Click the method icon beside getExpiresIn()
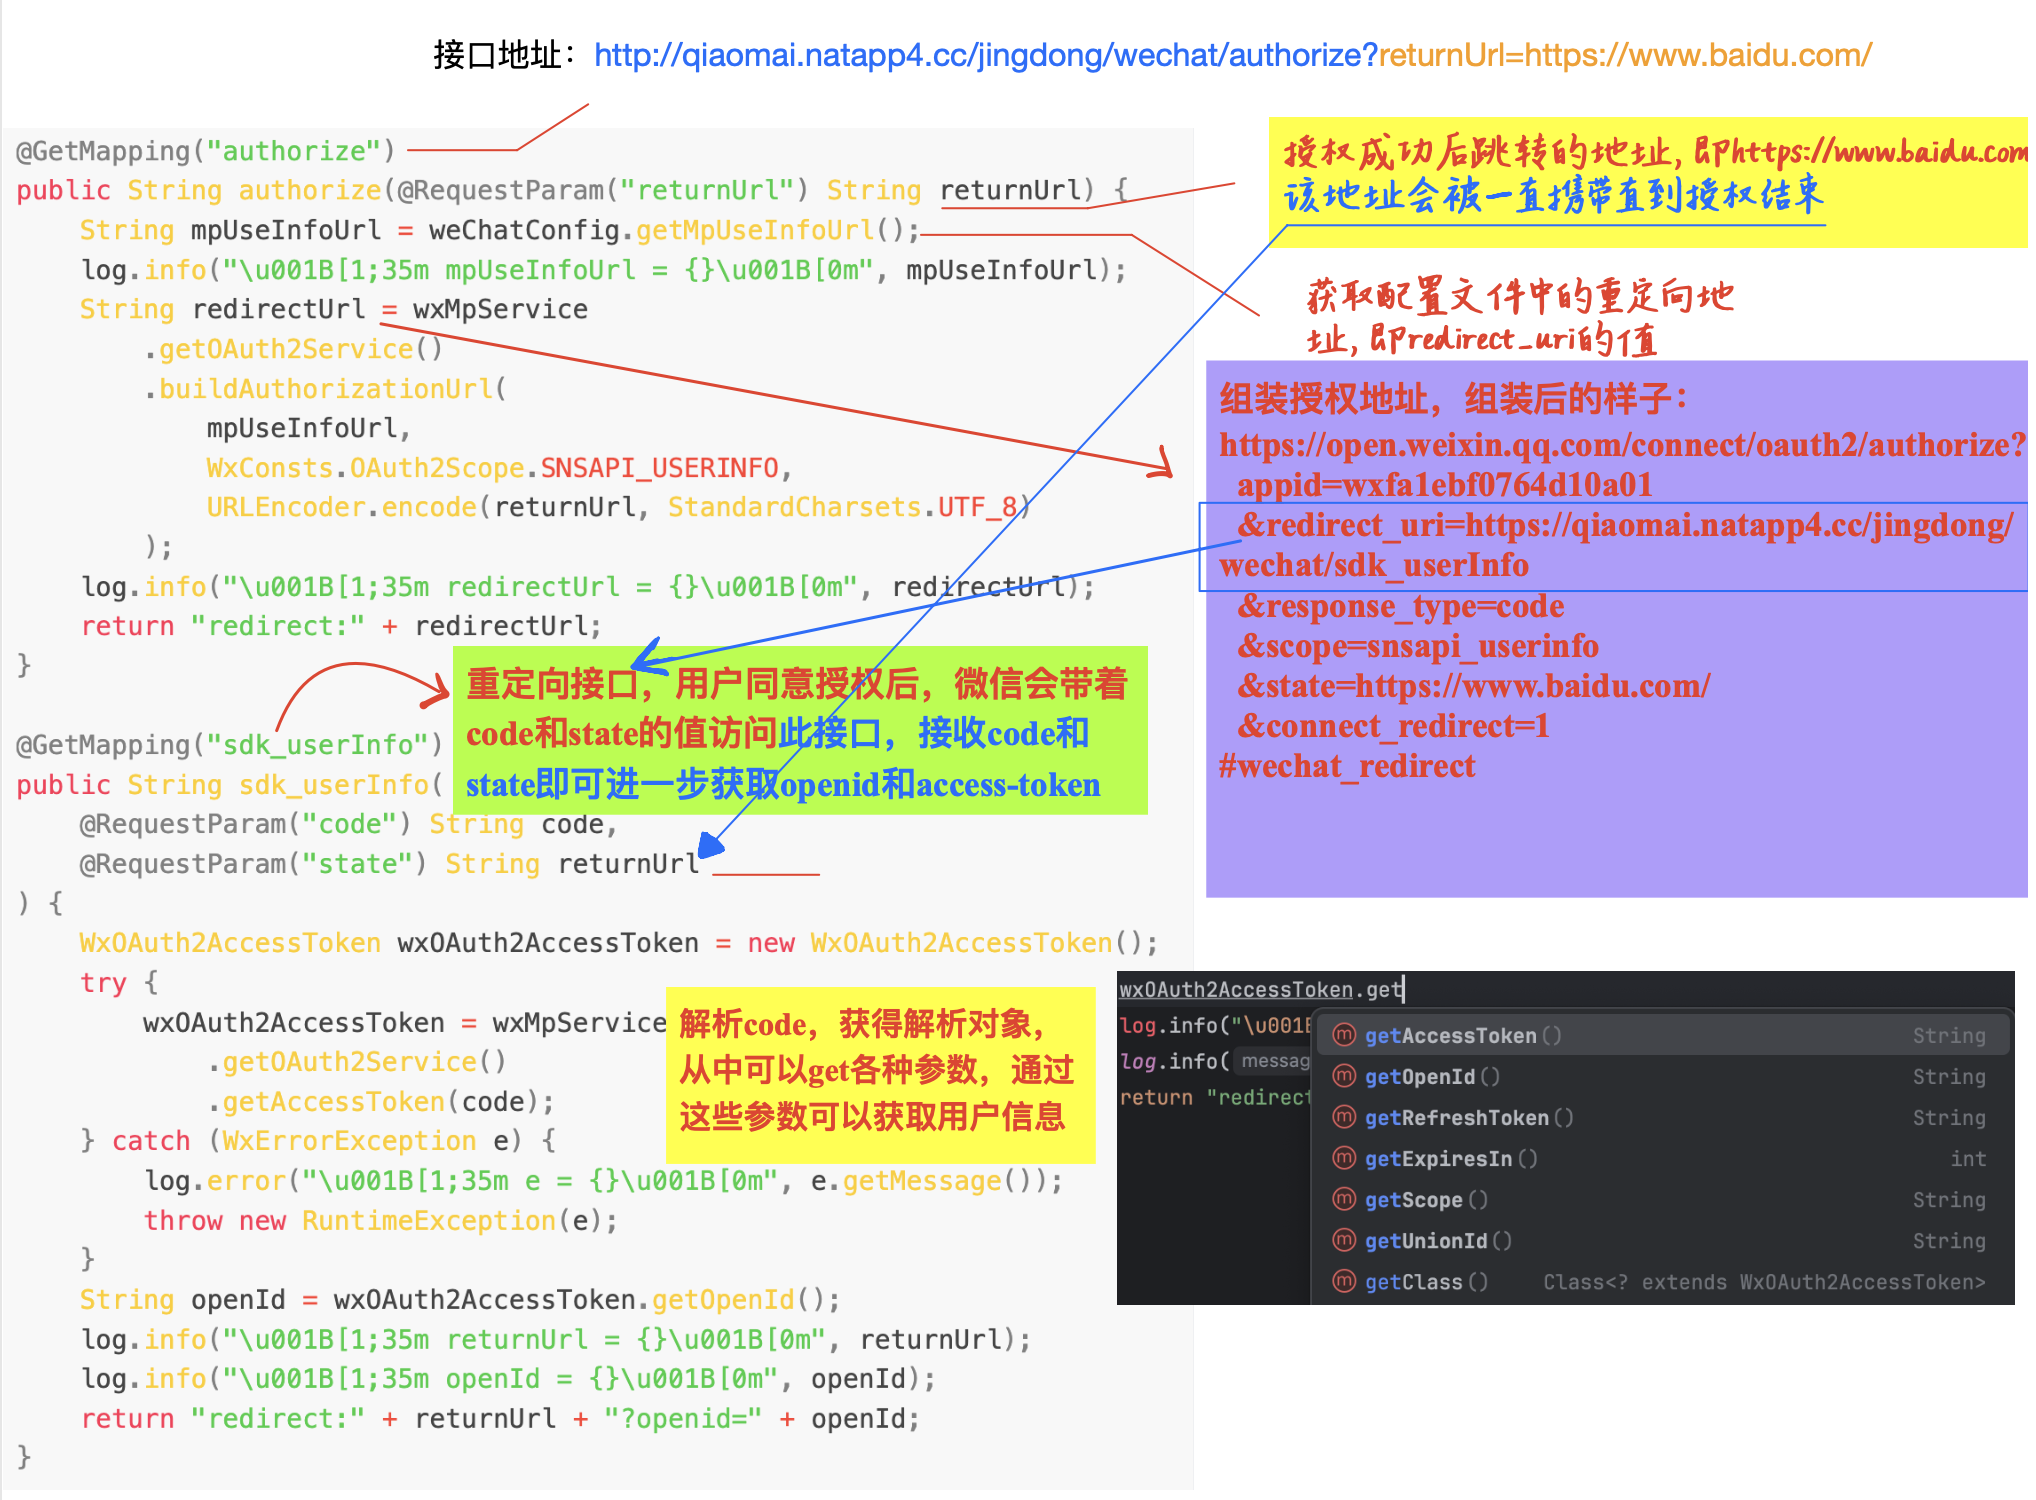 pos(1345,1158)
